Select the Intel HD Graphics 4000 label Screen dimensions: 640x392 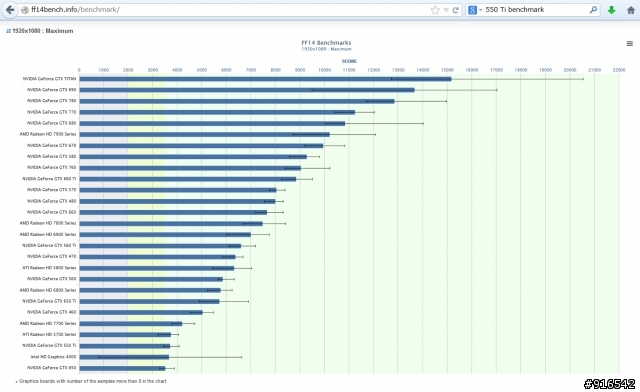53,357
